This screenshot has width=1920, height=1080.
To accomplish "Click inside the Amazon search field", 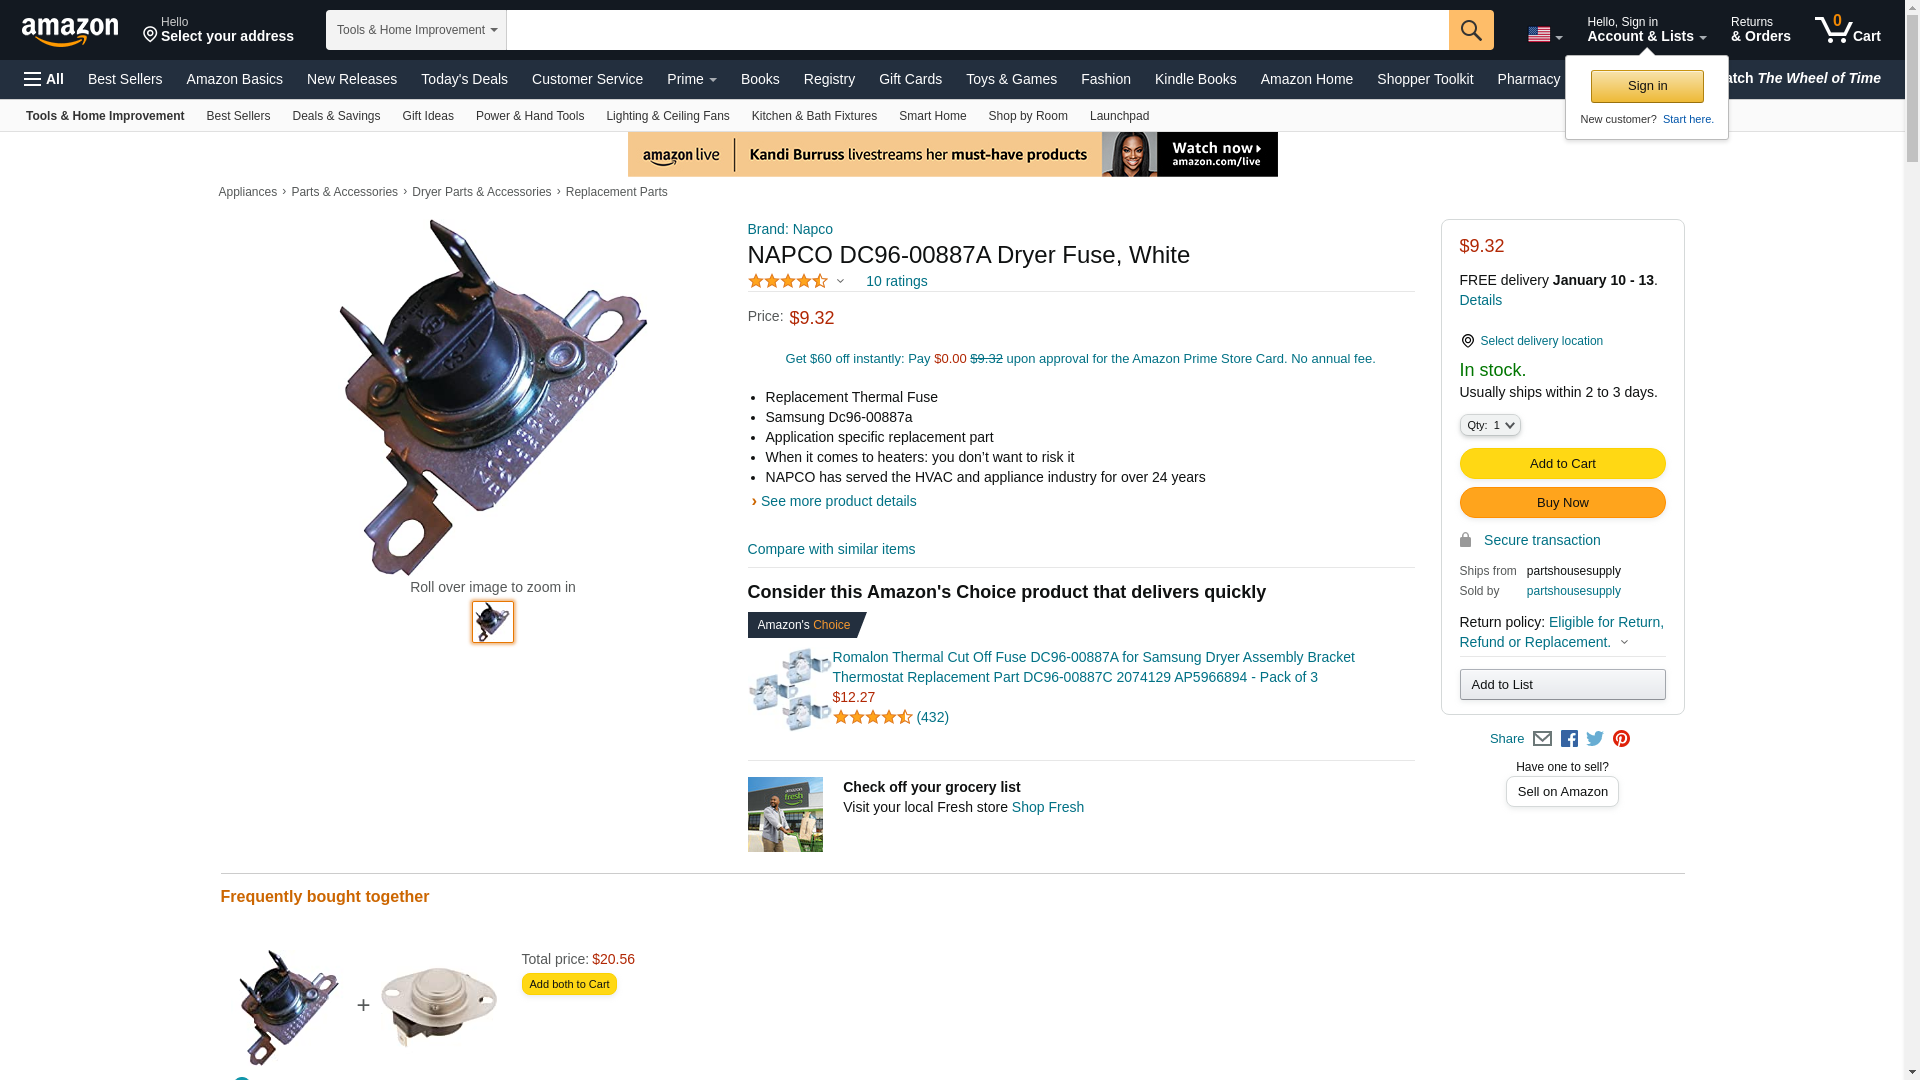I will [977, 30].
